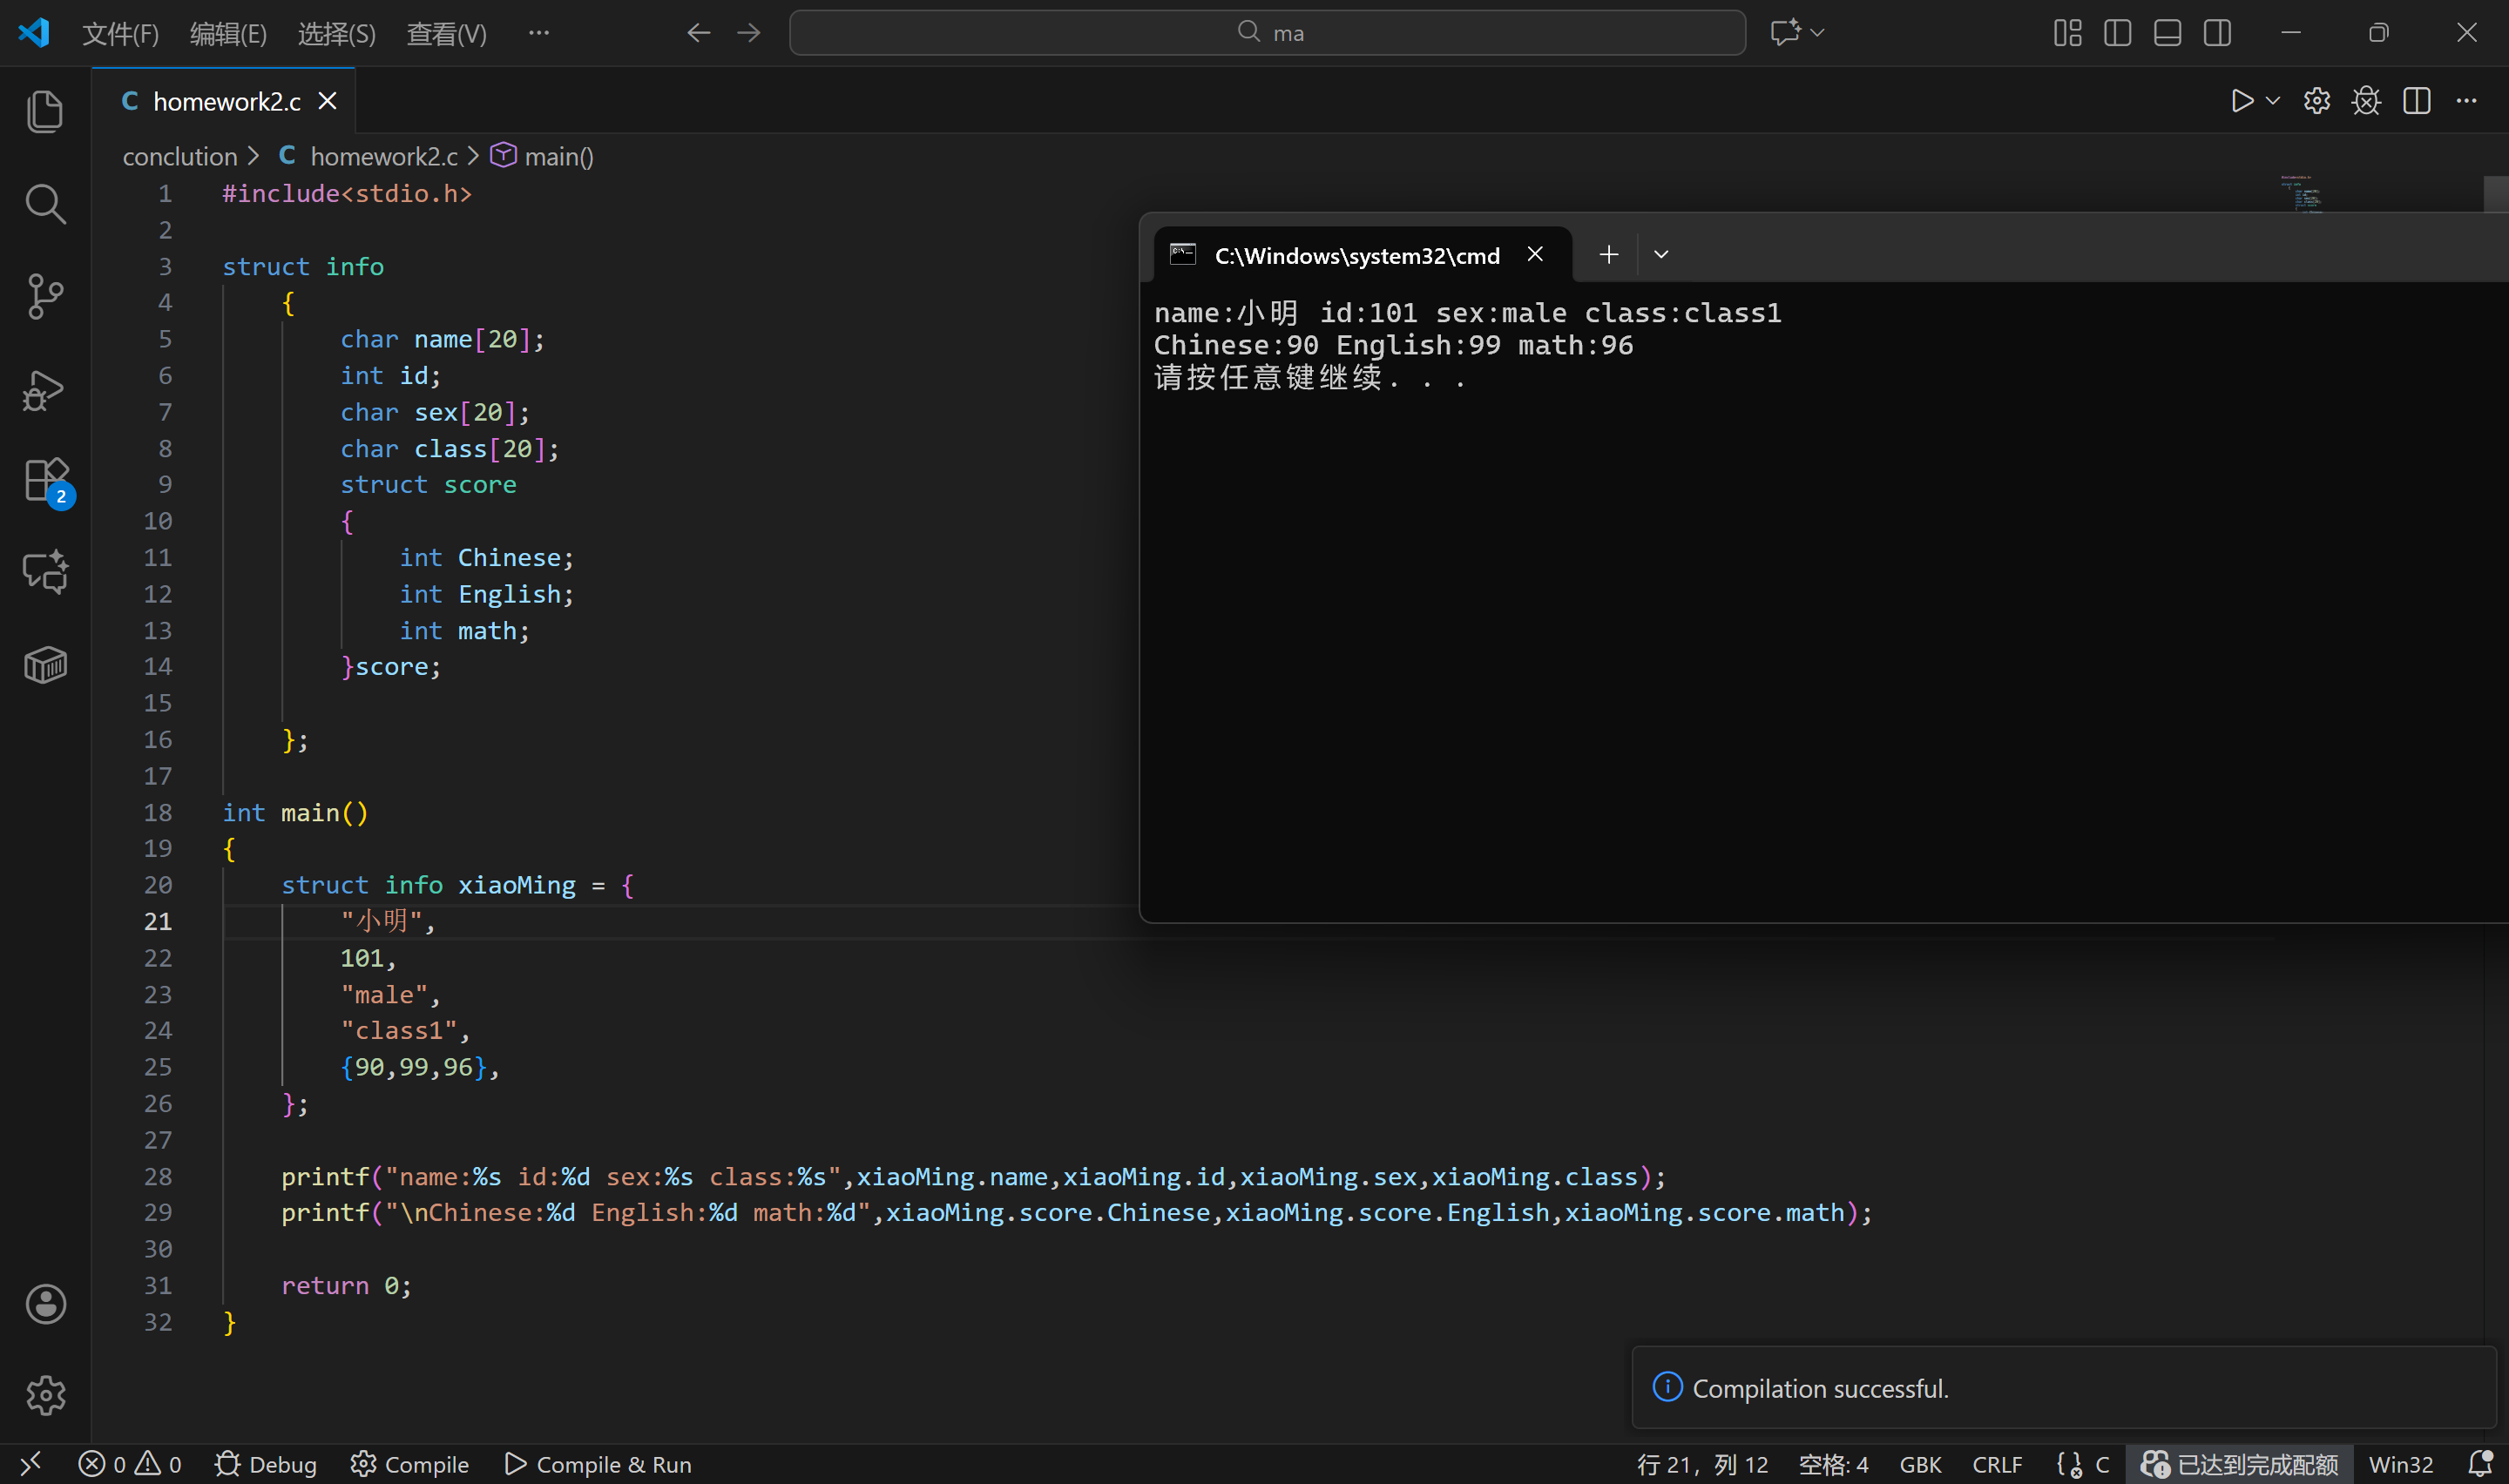Open the Accounts icon in sidebar
Viewport: 2509px width, 1484px height.
click(45, 1304)
